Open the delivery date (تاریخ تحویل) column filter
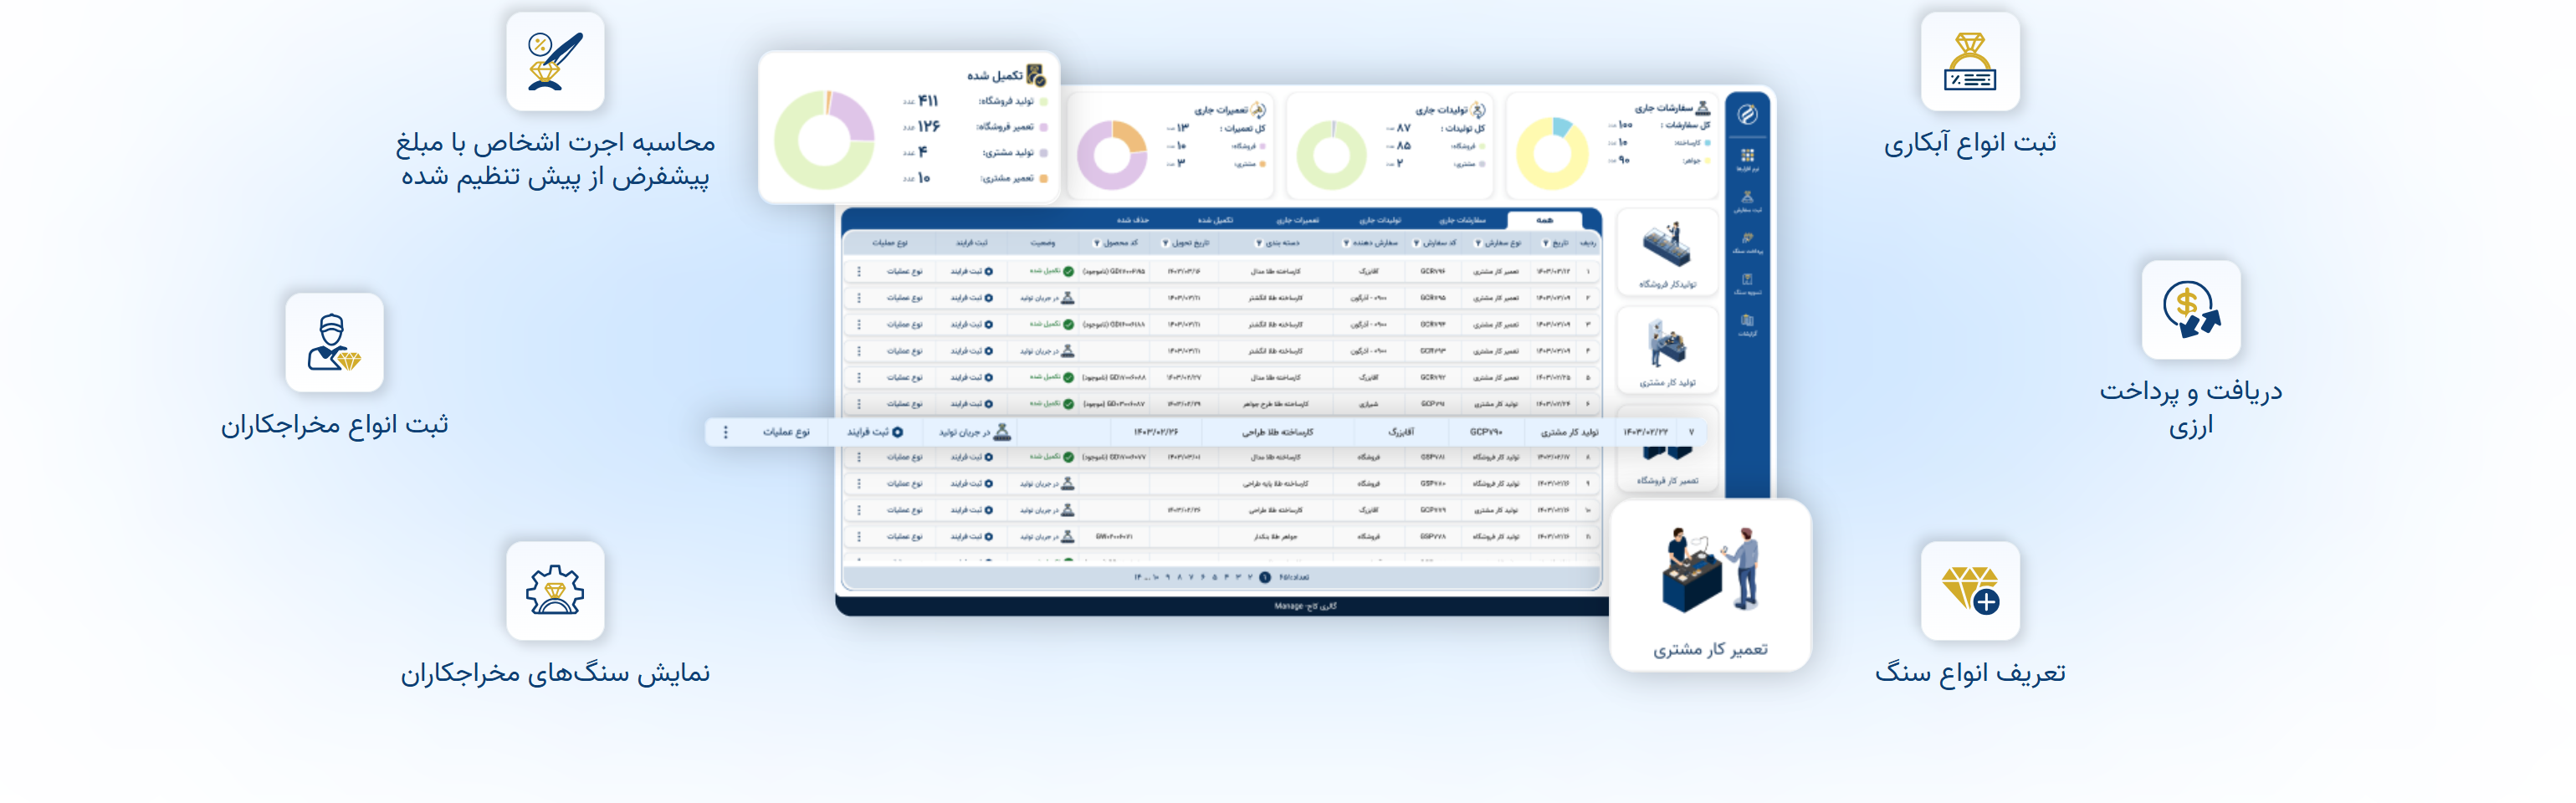 (x=1165, y=243)
